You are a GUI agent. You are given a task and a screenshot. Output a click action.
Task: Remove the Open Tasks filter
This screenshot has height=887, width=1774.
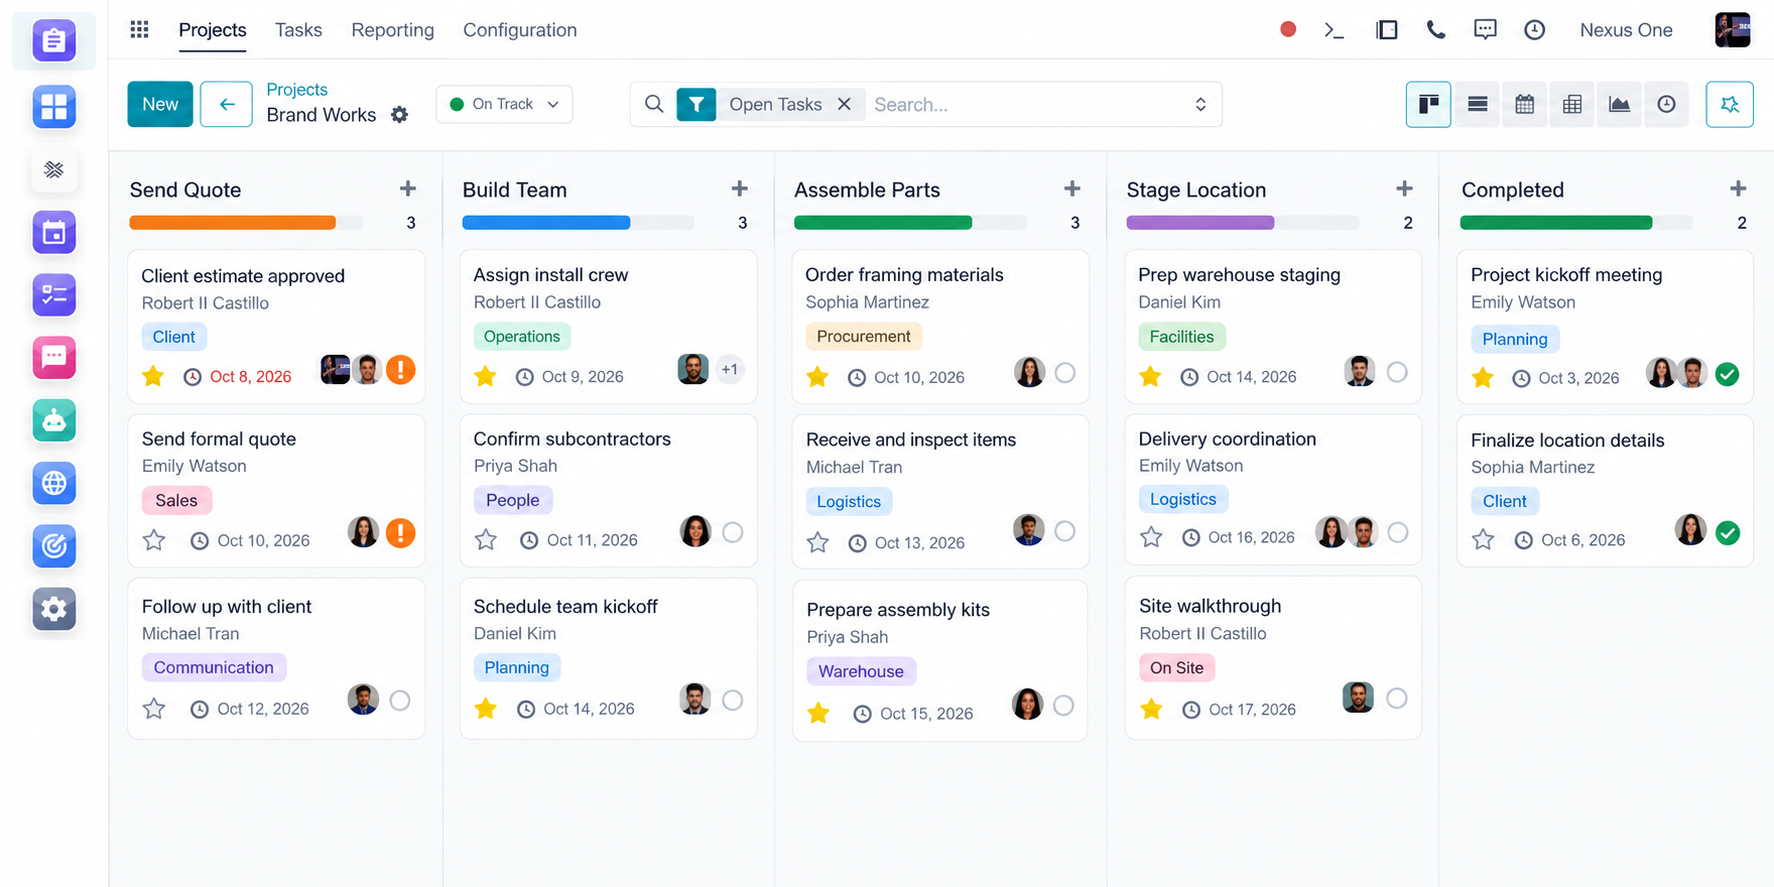coord(844,104)
